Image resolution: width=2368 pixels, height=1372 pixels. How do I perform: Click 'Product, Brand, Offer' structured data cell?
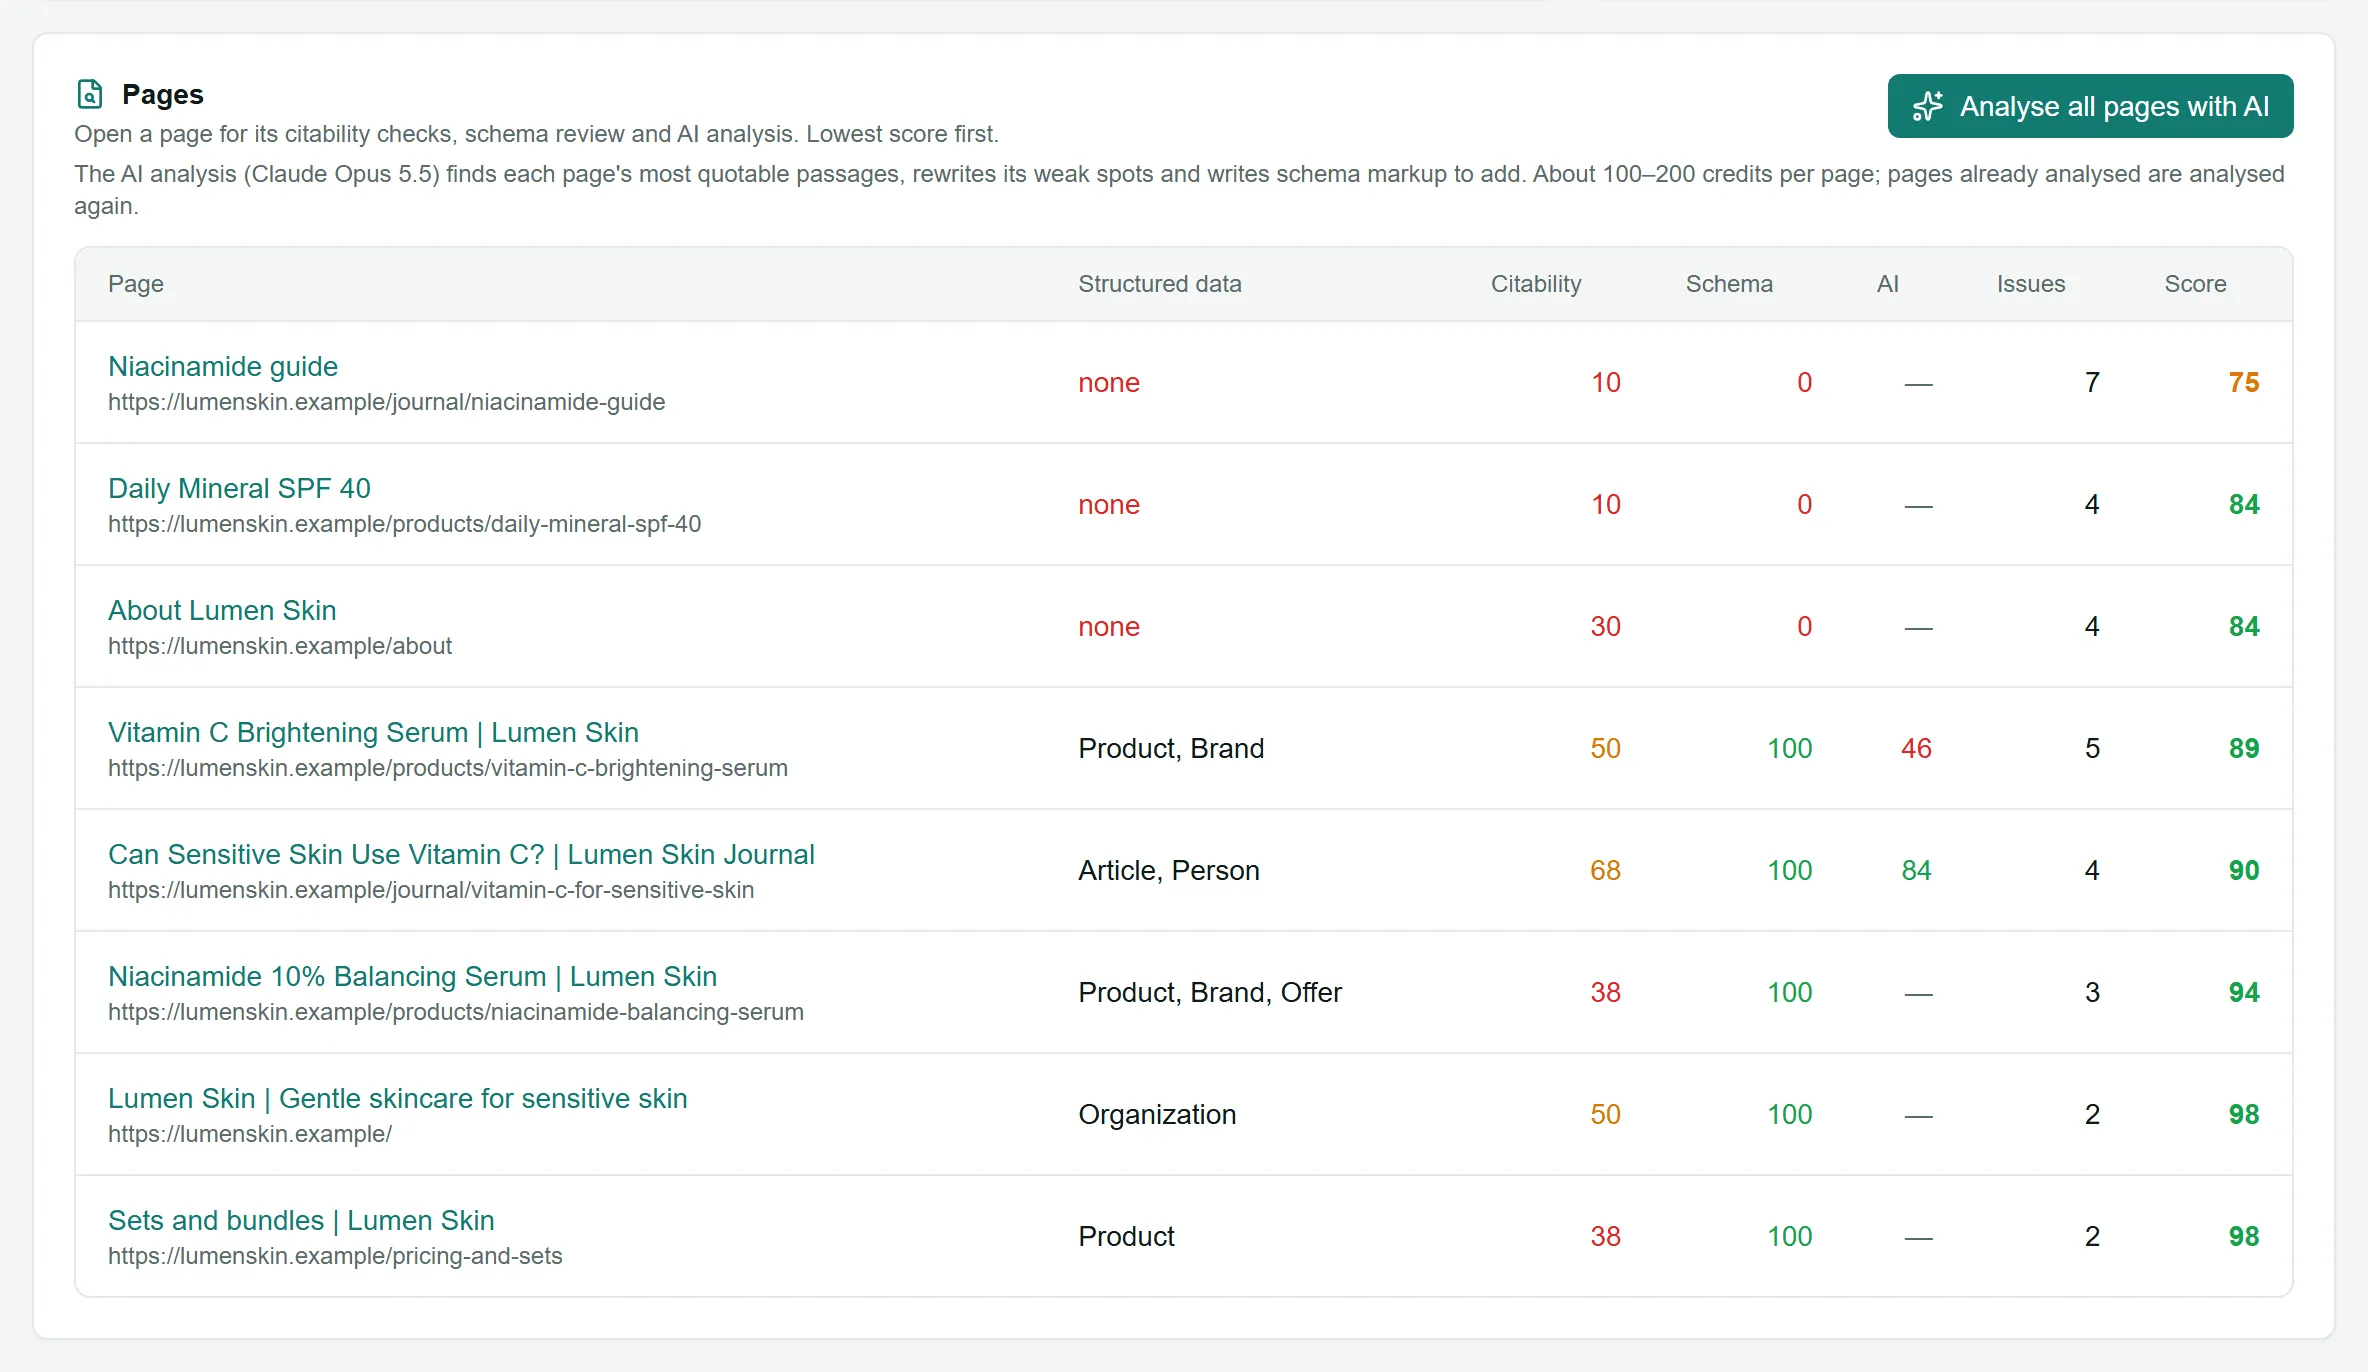[1210, 992]
